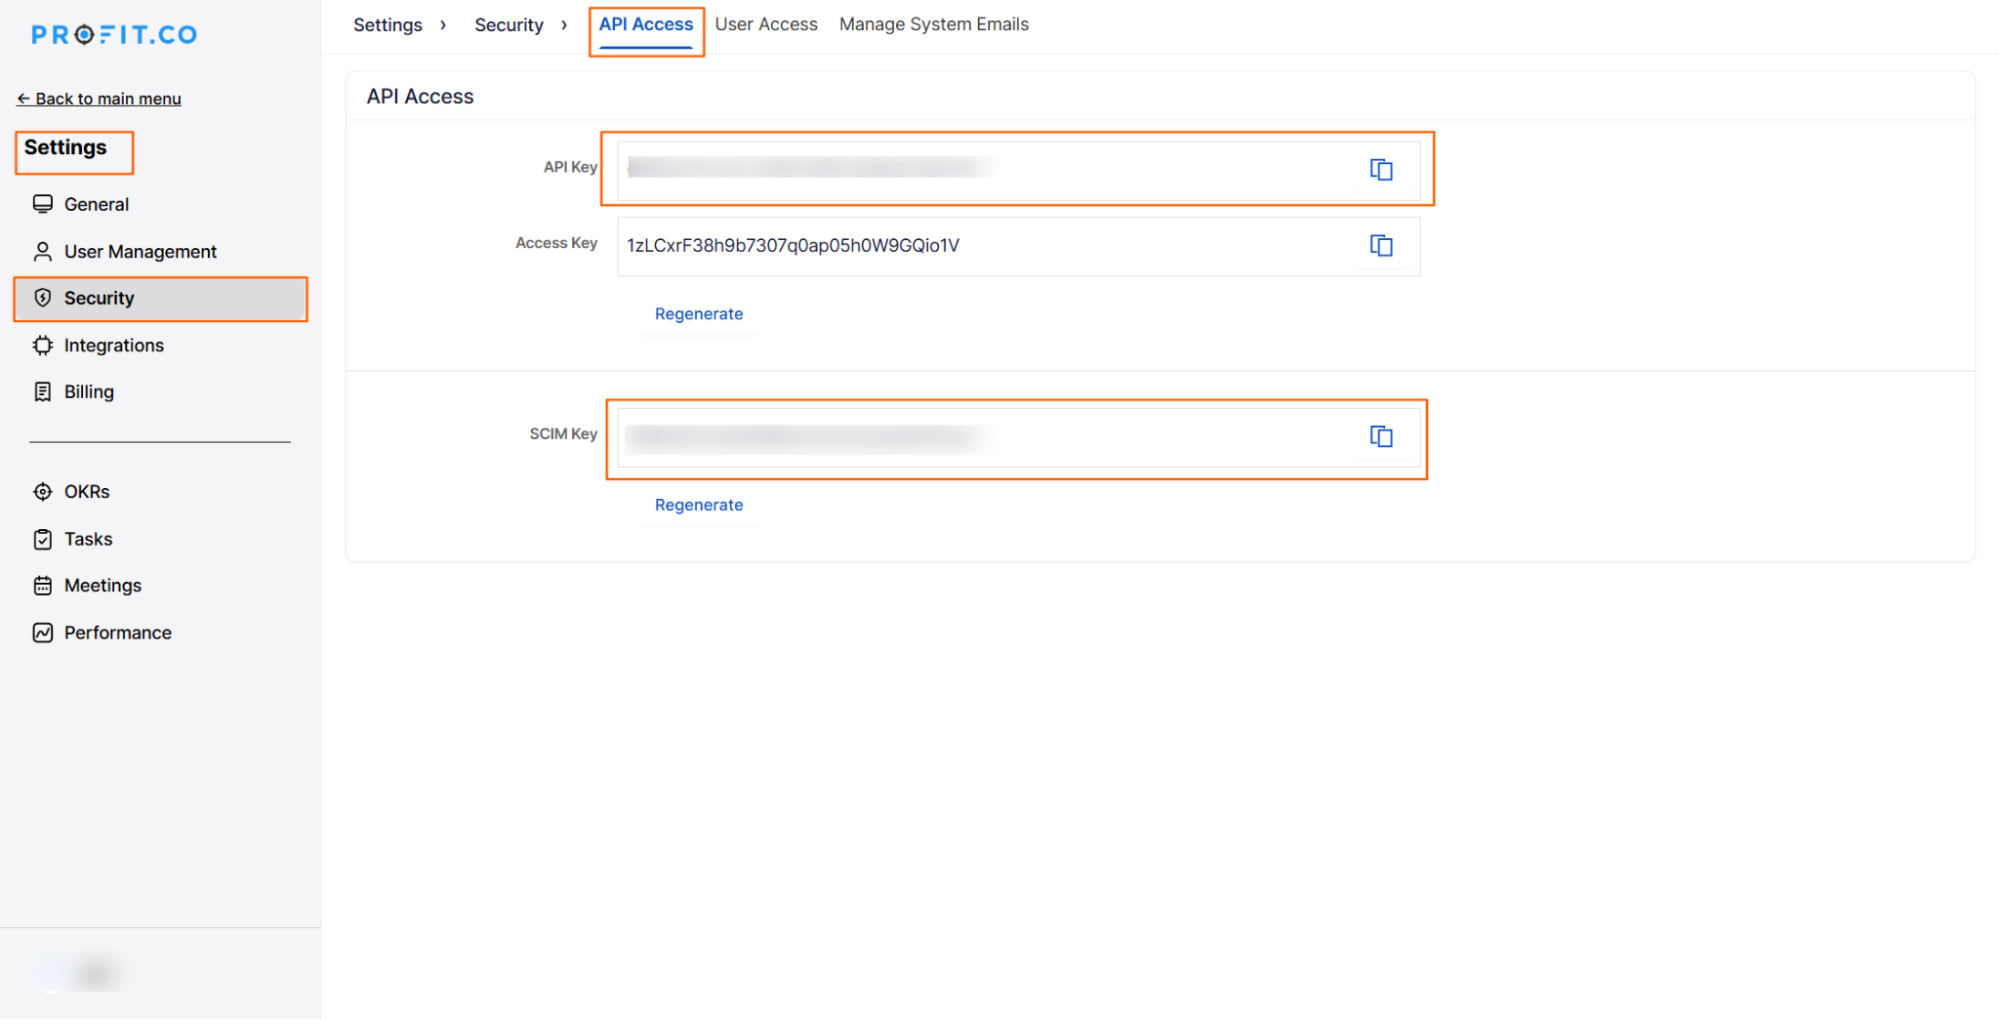Viewport: 1999px width, 1020px height.
Task: Go back to main menu
Action: tap(99, 99)
